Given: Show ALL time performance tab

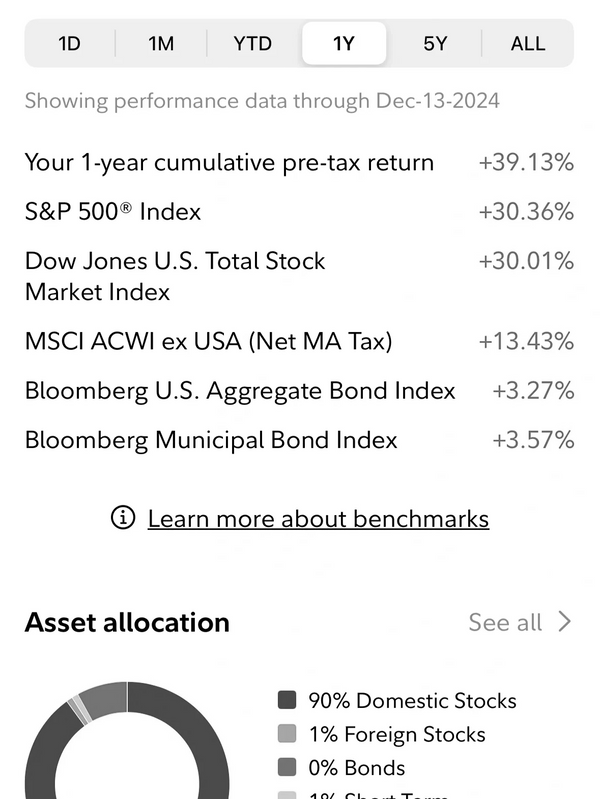Looking at the screenshot, I should click(x=527, y=43).
